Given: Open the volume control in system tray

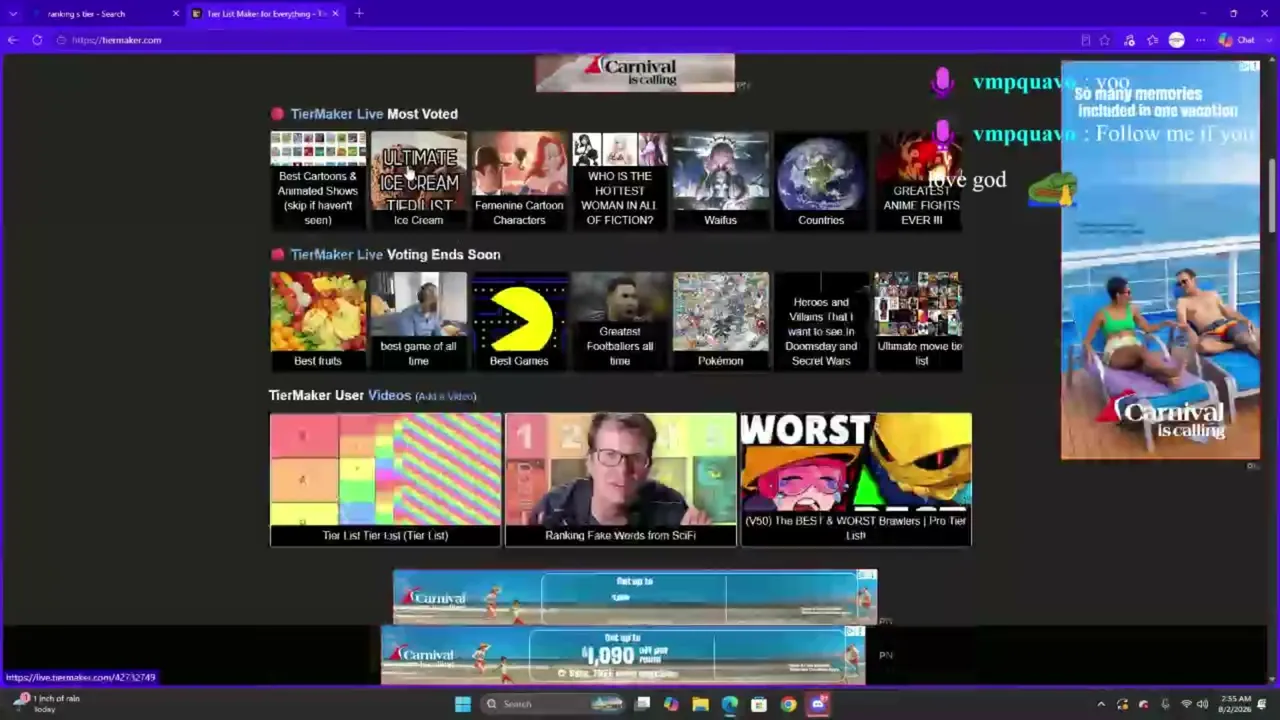Looking at the screenshot, I should click(1202, 704).
